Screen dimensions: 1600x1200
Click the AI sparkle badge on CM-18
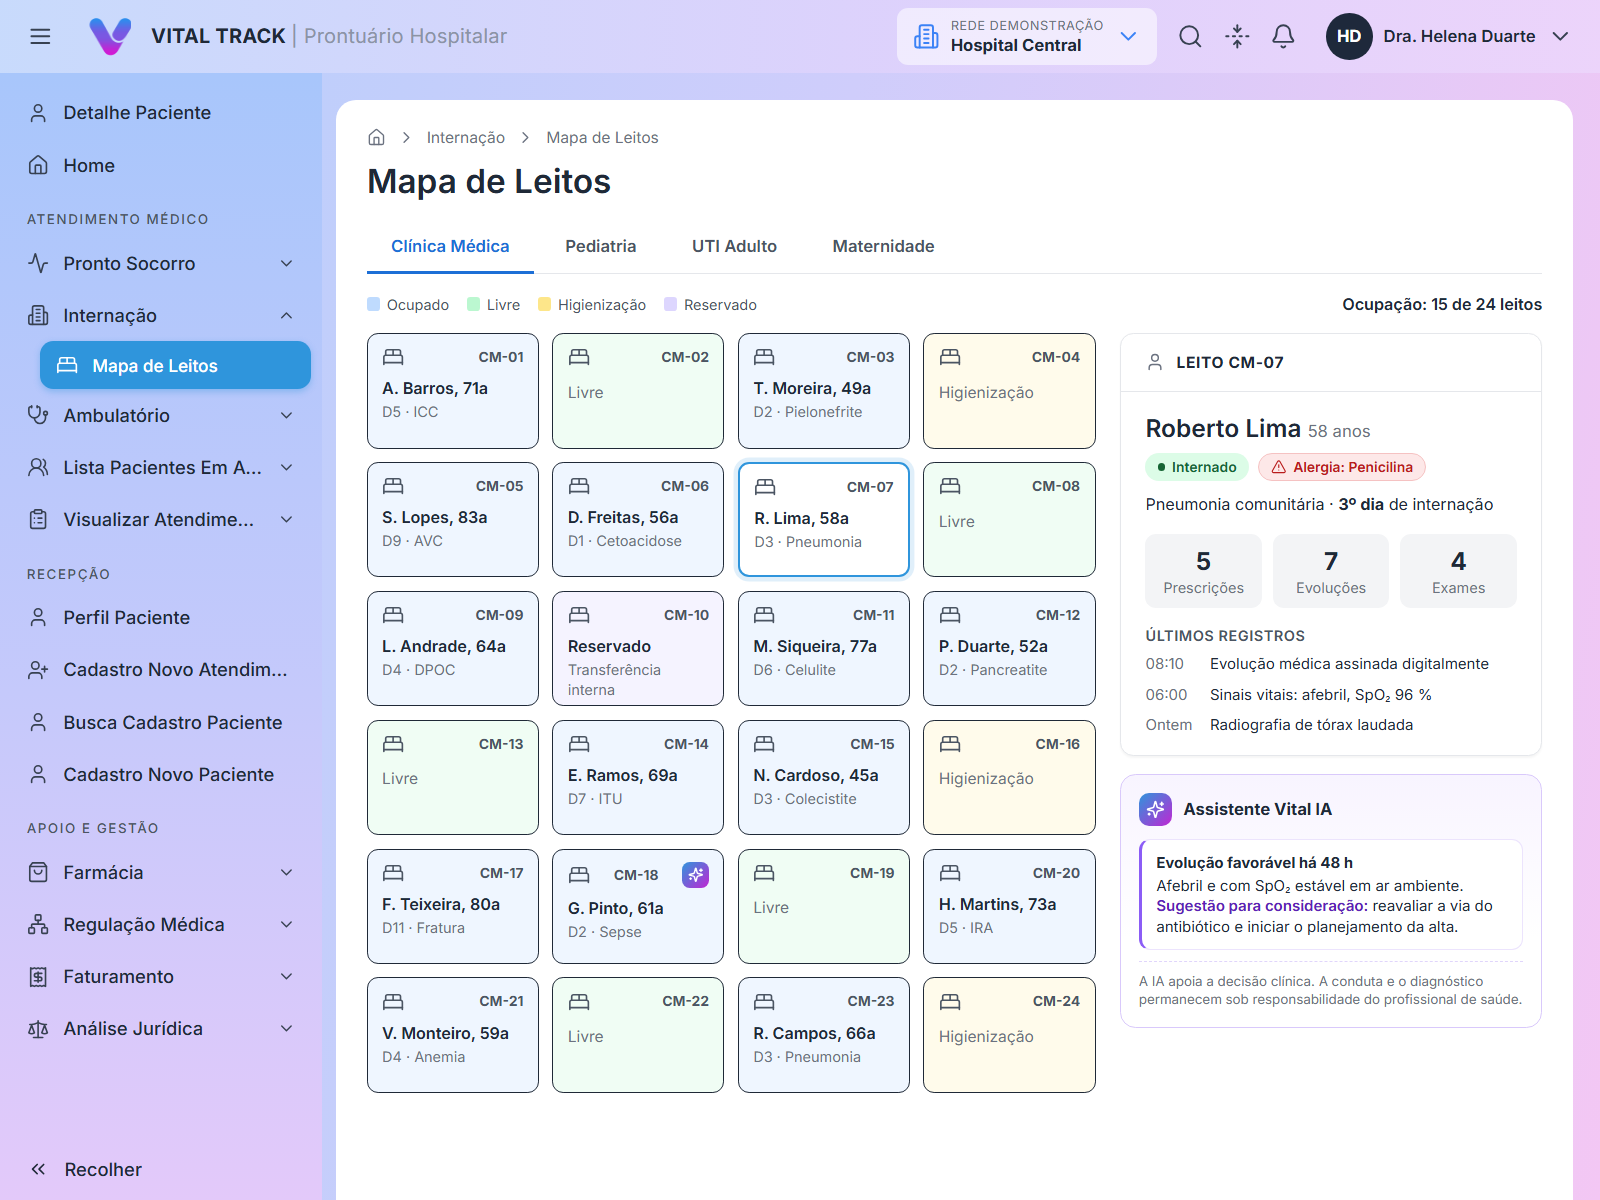(x=695, y=875)
